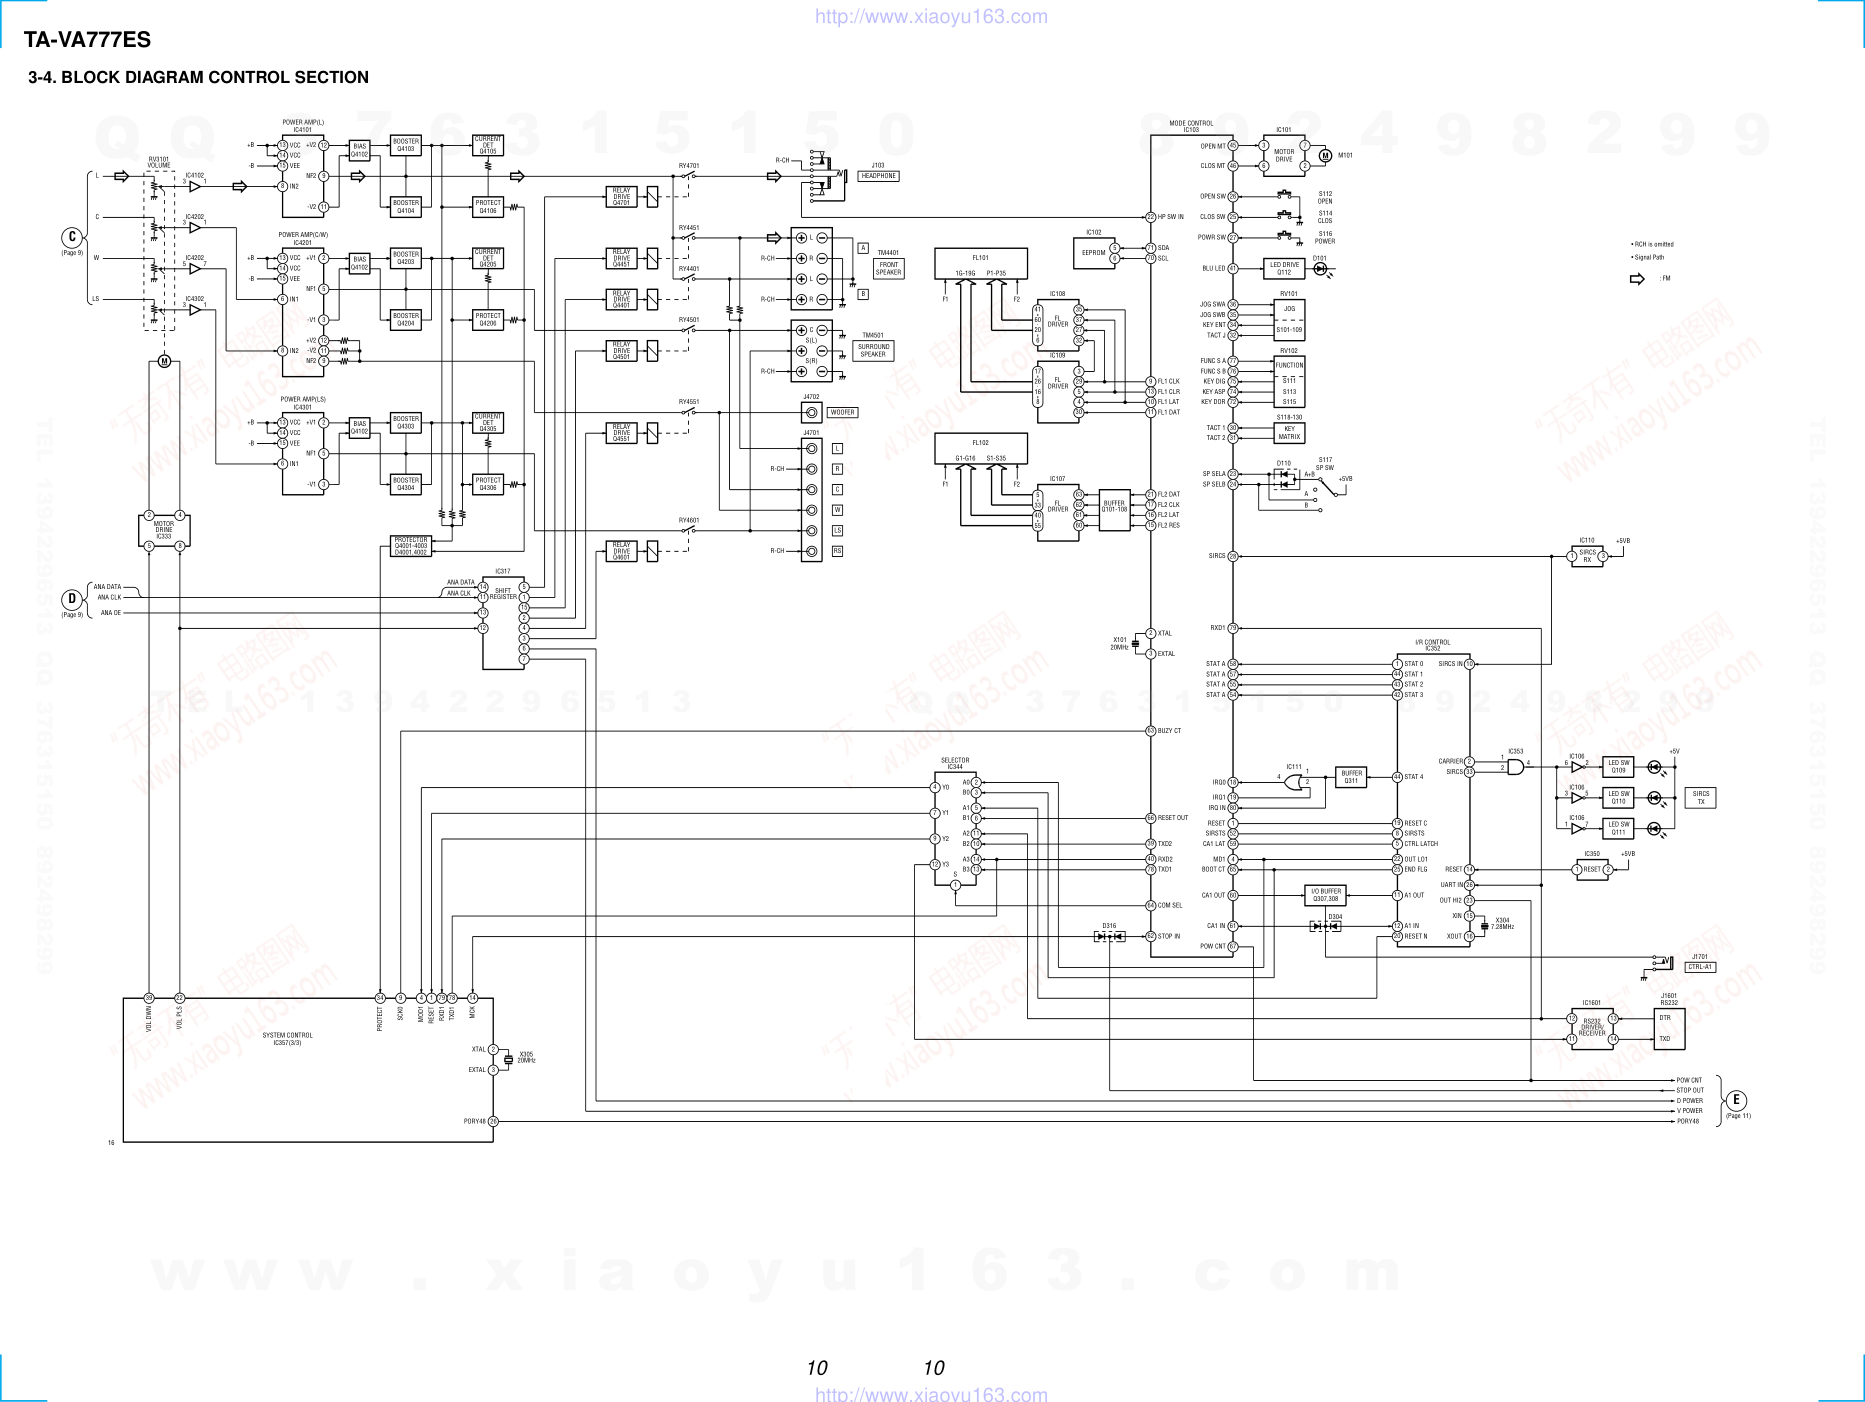
Task: Select the FRONT SPEAKER label box
Action: click(888, 269)
